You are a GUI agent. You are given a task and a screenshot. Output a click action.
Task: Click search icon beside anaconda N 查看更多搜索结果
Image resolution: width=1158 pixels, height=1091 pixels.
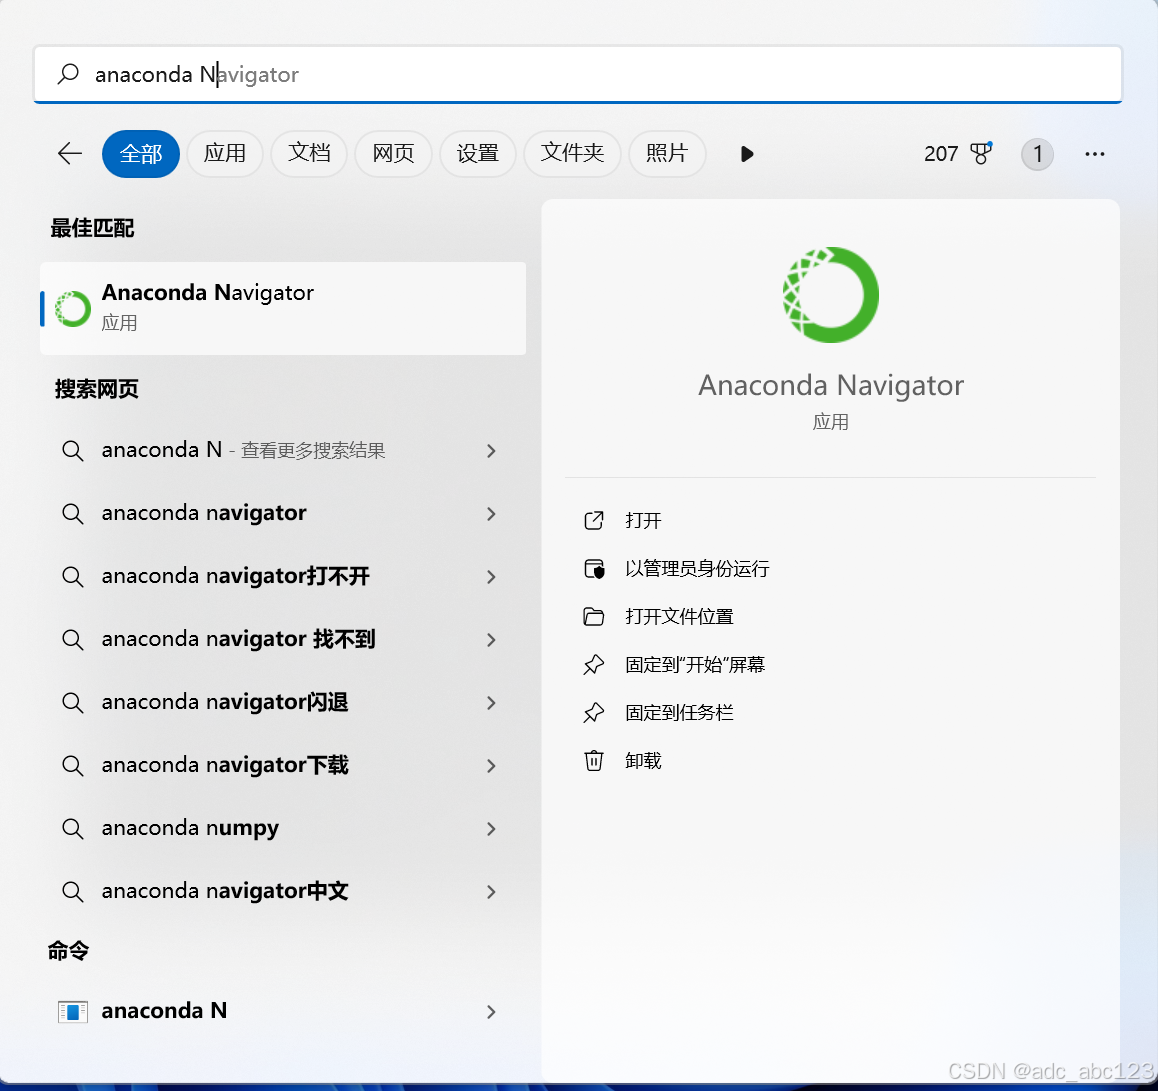72,450
